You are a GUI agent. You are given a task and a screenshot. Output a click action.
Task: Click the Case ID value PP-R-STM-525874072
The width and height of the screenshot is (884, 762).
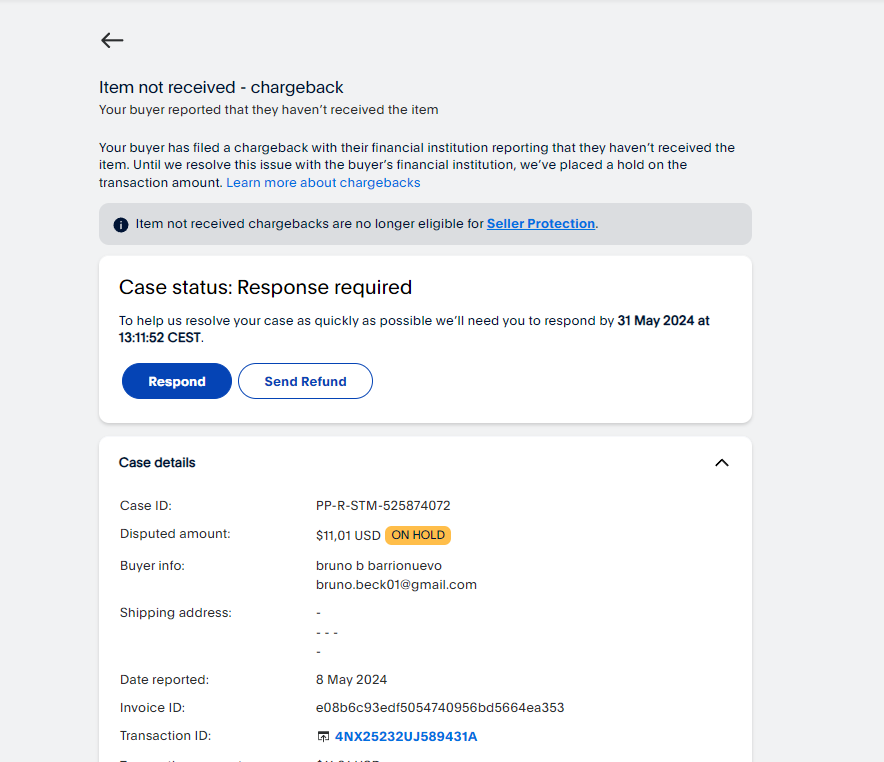[x=383, y=506]
